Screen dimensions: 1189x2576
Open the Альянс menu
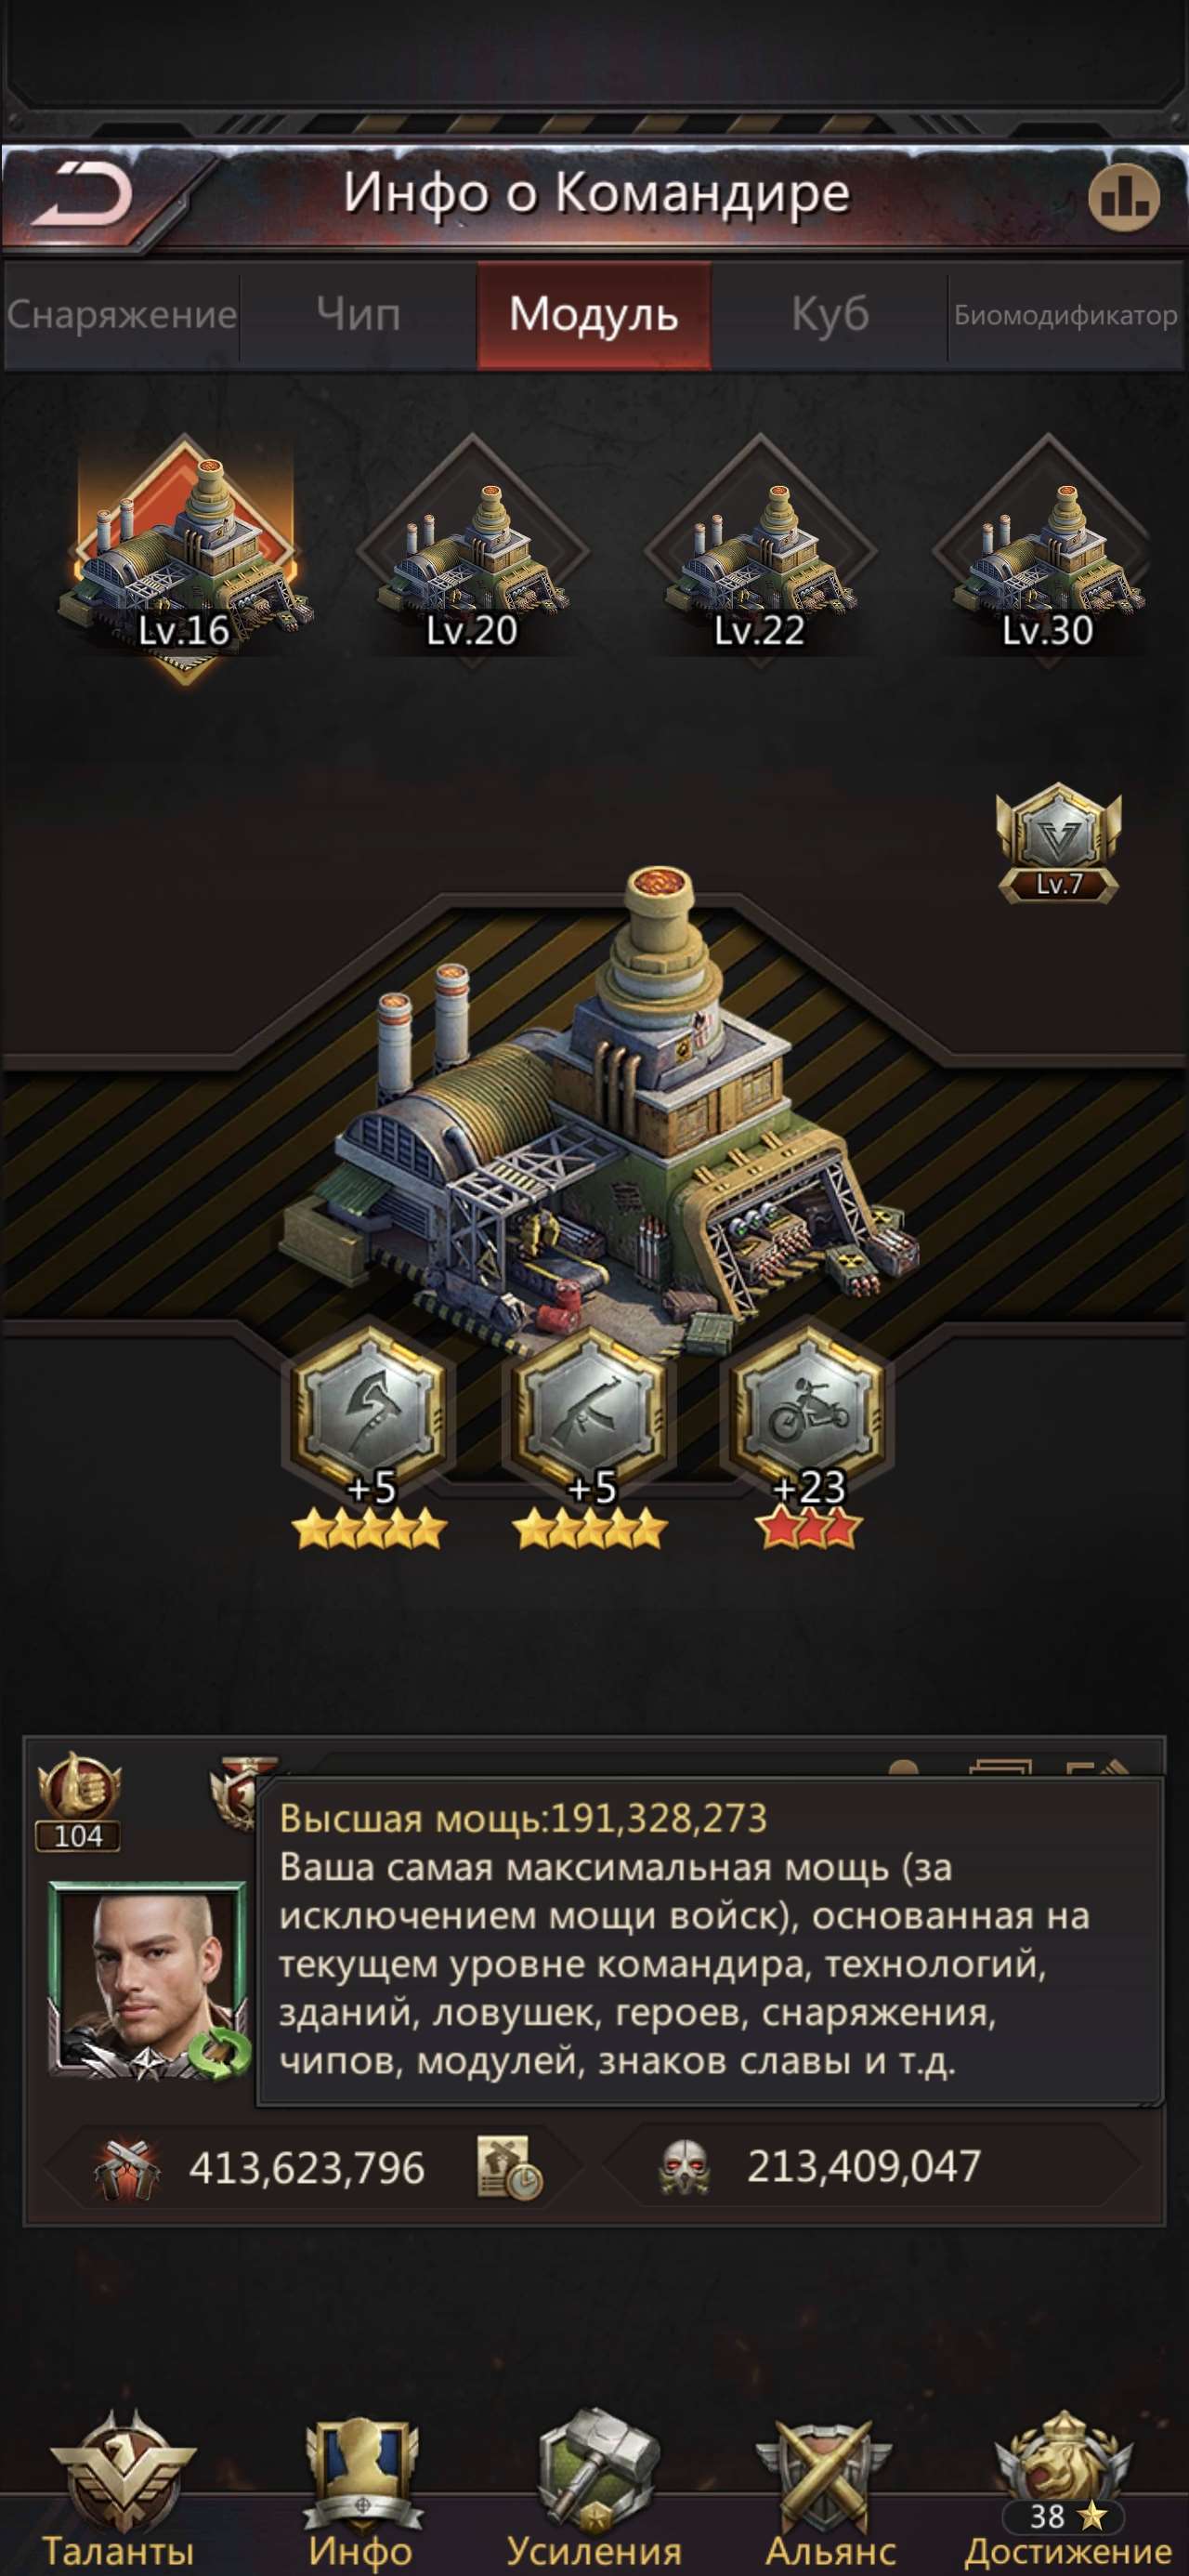coord(831,2490)
